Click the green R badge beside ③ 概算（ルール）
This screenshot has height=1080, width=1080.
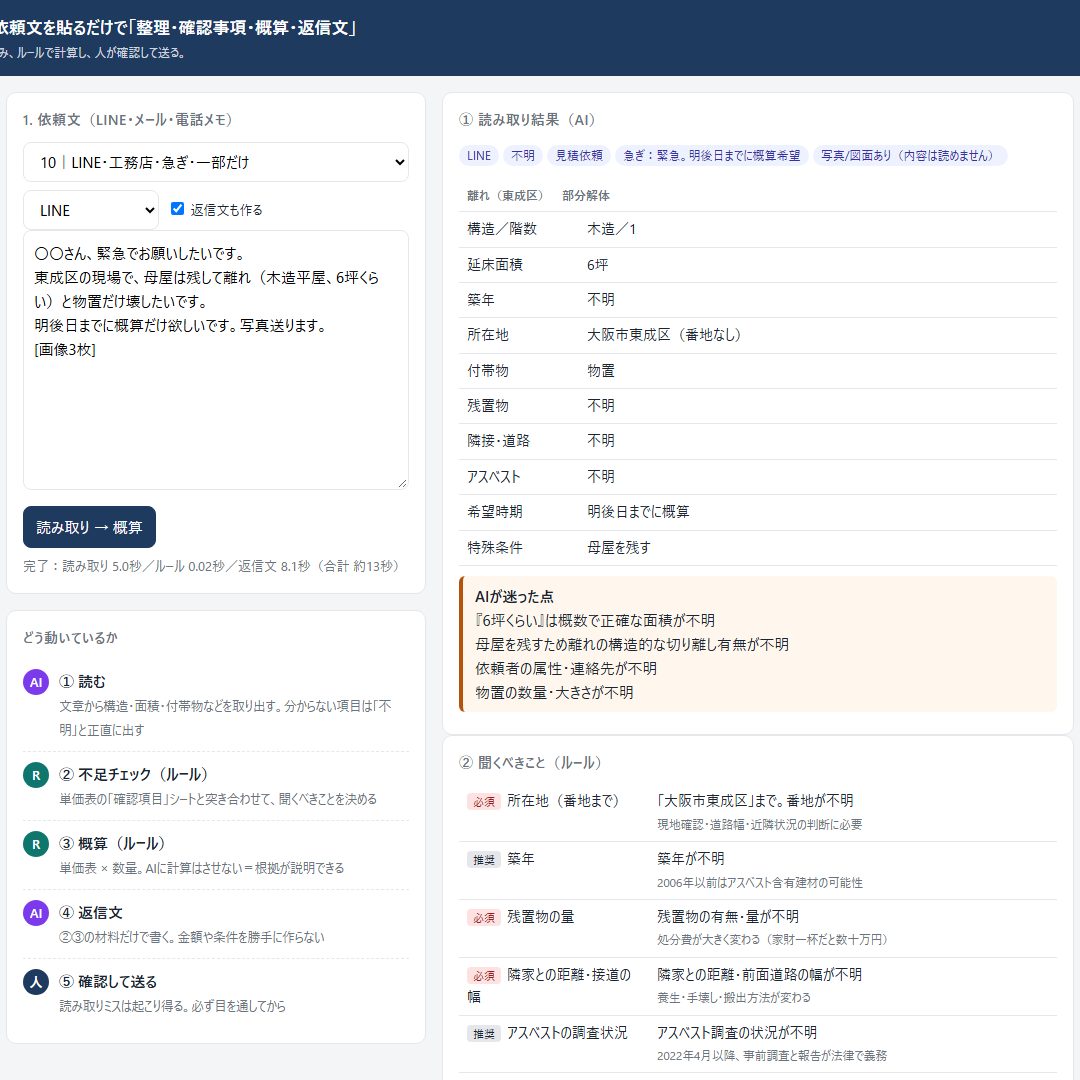[36, 844]
